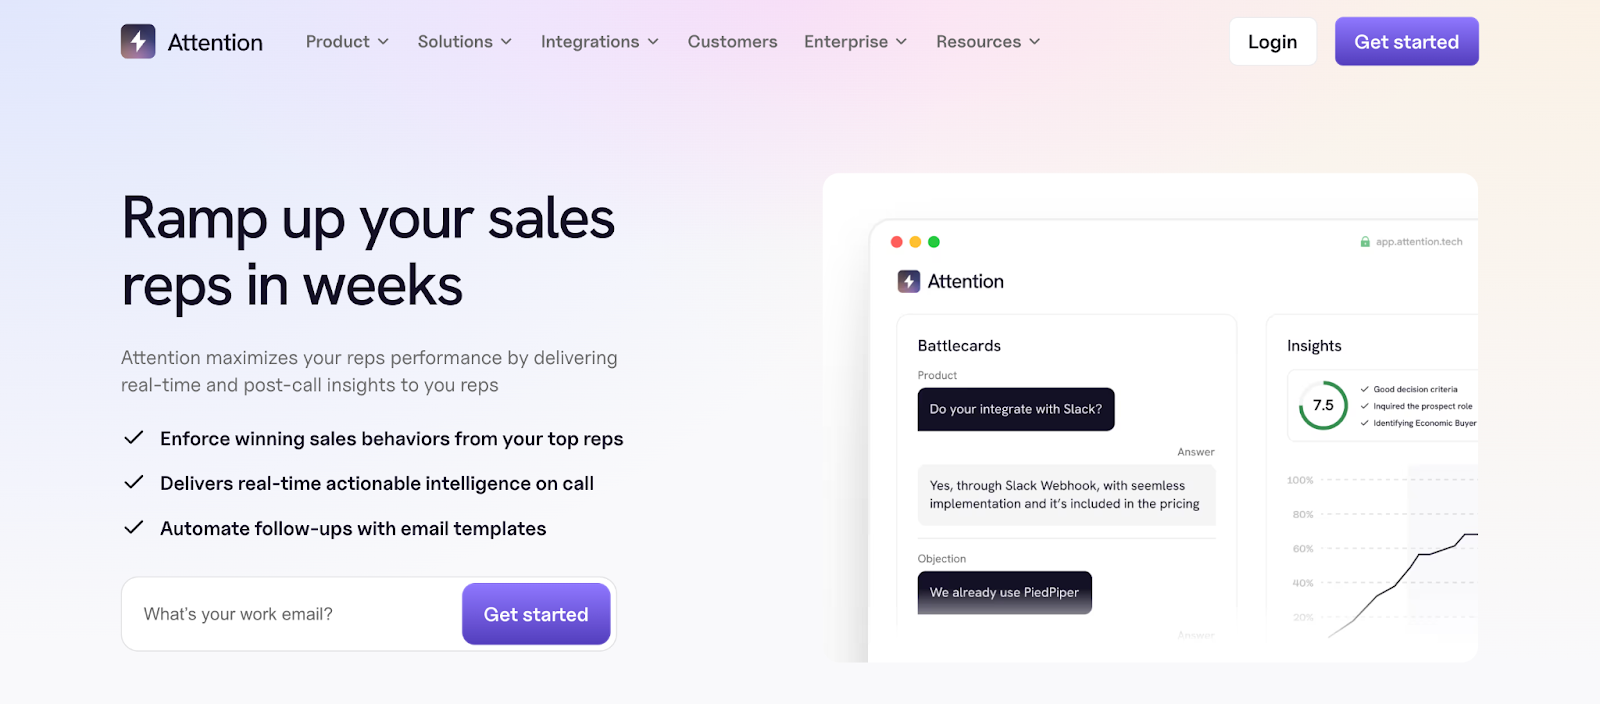Expand the Product dropdown menu
This screenshot has width=1600, height=704.
pos(347,42)
